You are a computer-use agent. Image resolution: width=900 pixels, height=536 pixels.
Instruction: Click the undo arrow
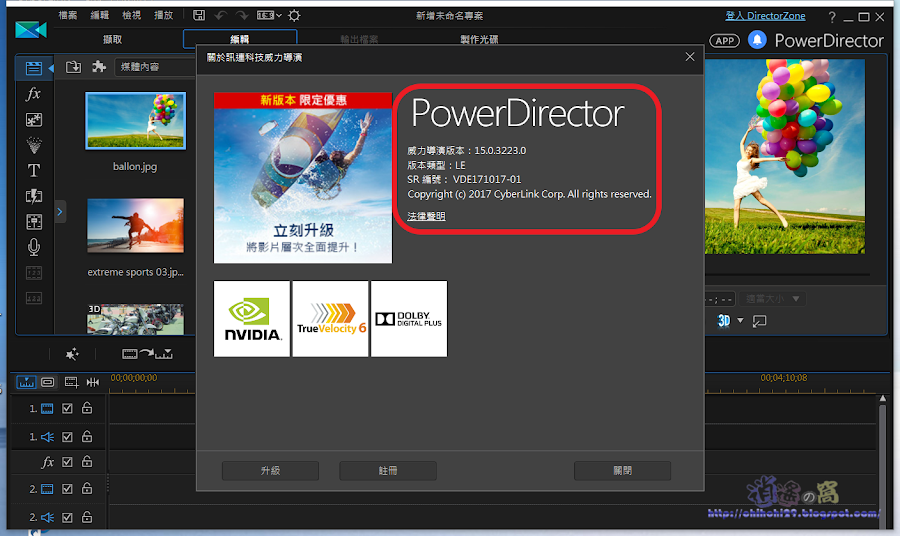221,15
